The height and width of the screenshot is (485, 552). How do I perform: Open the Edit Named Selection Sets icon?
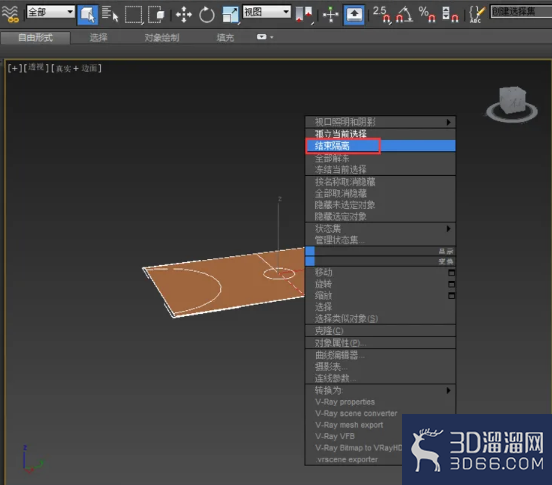(476, 15)
